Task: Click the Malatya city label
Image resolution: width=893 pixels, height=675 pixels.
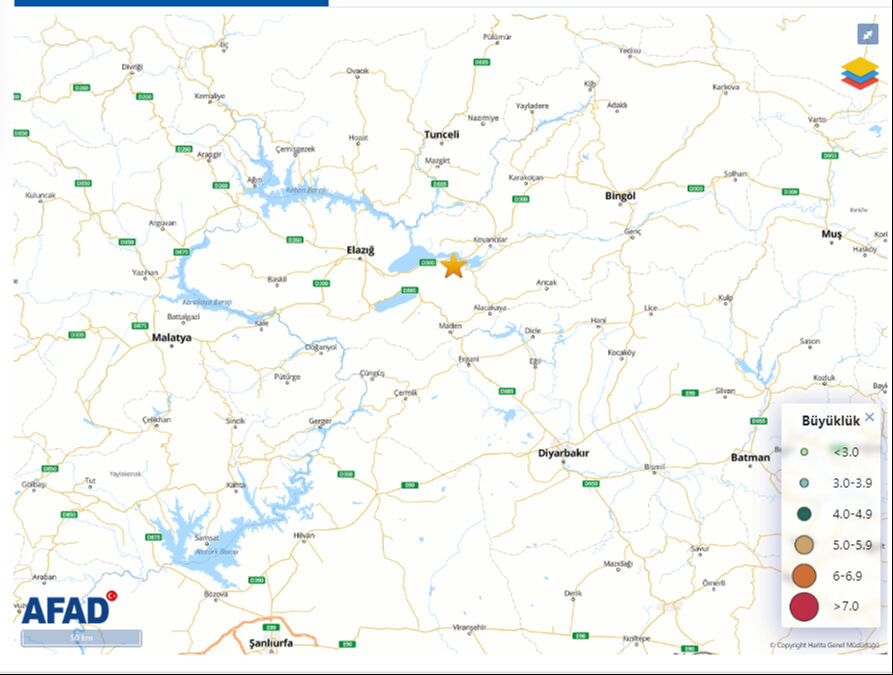Action: point(171,338)
